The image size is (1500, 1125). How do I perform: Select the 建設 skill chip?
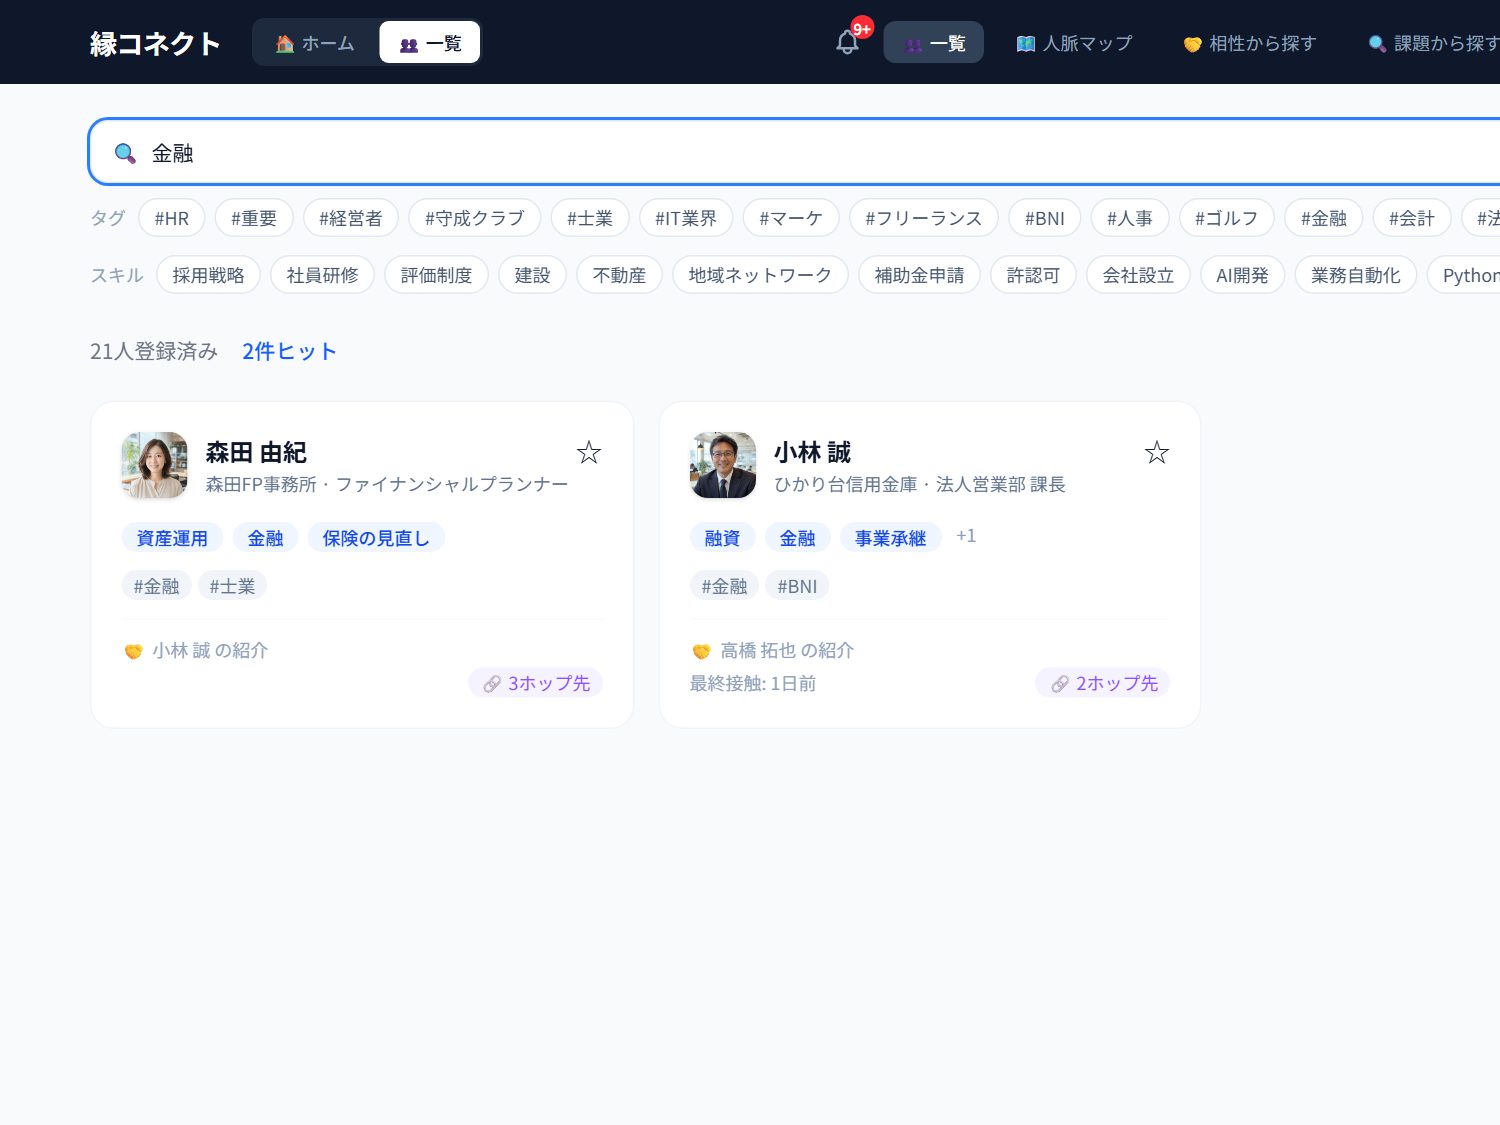533,275
